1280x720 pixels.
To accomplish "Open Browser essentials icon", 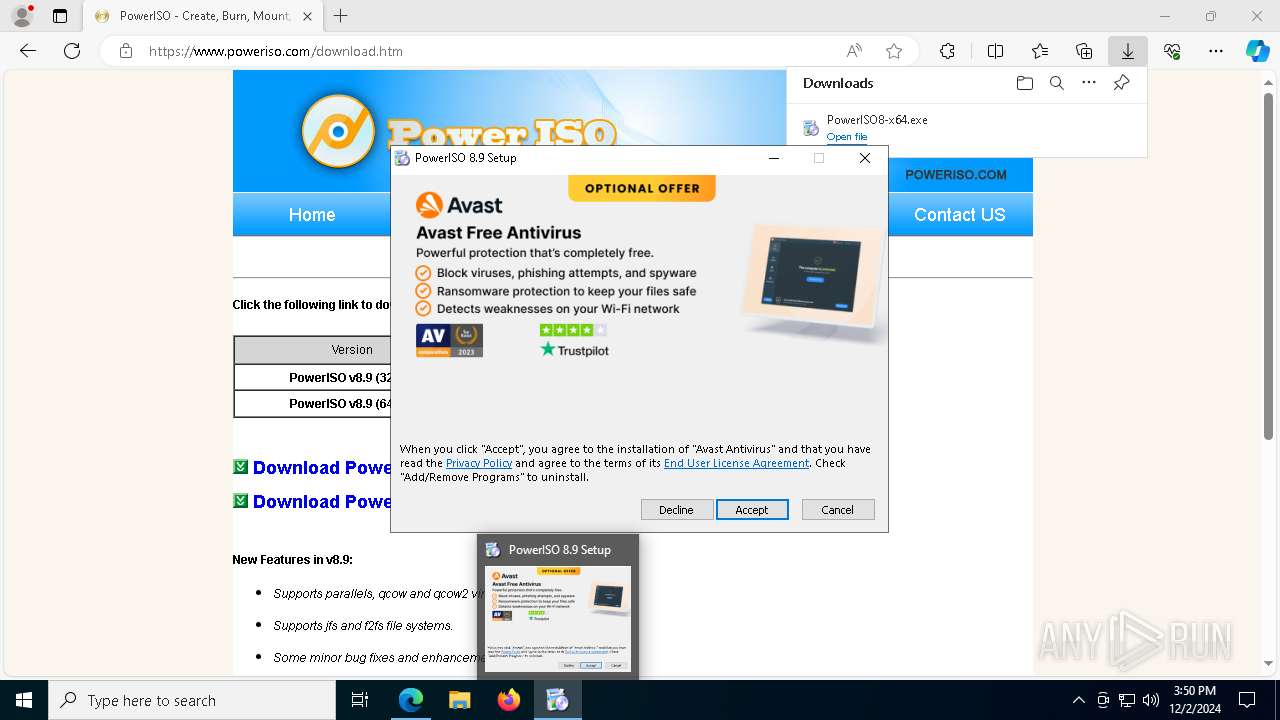I will click(x=1172, y=51).
